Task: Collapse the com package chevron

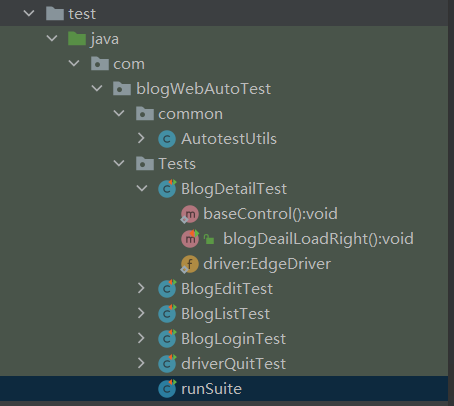Action: point(74,63)
